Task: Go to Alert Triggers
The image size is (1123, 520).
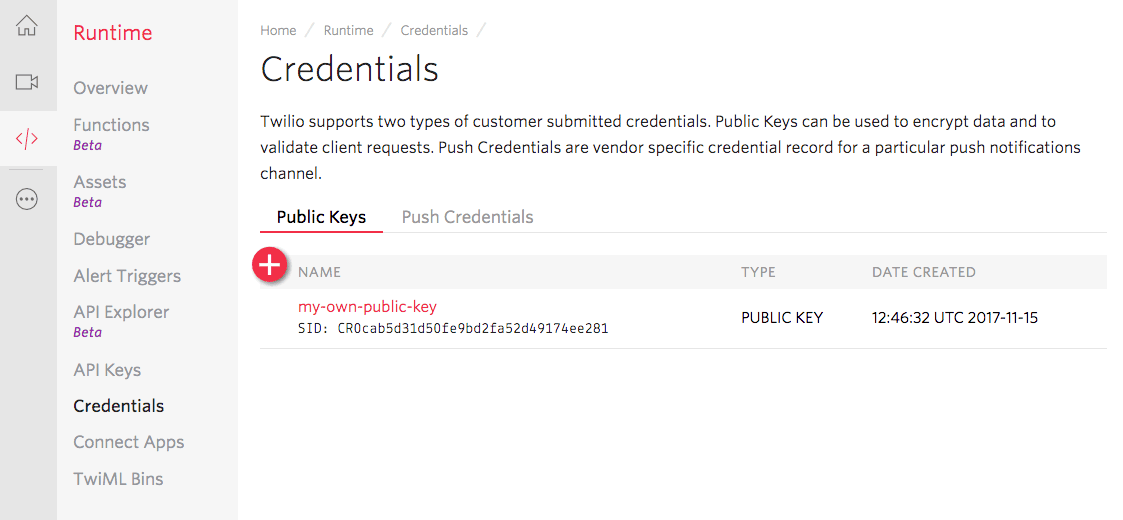Action: (x=127, y=276)
